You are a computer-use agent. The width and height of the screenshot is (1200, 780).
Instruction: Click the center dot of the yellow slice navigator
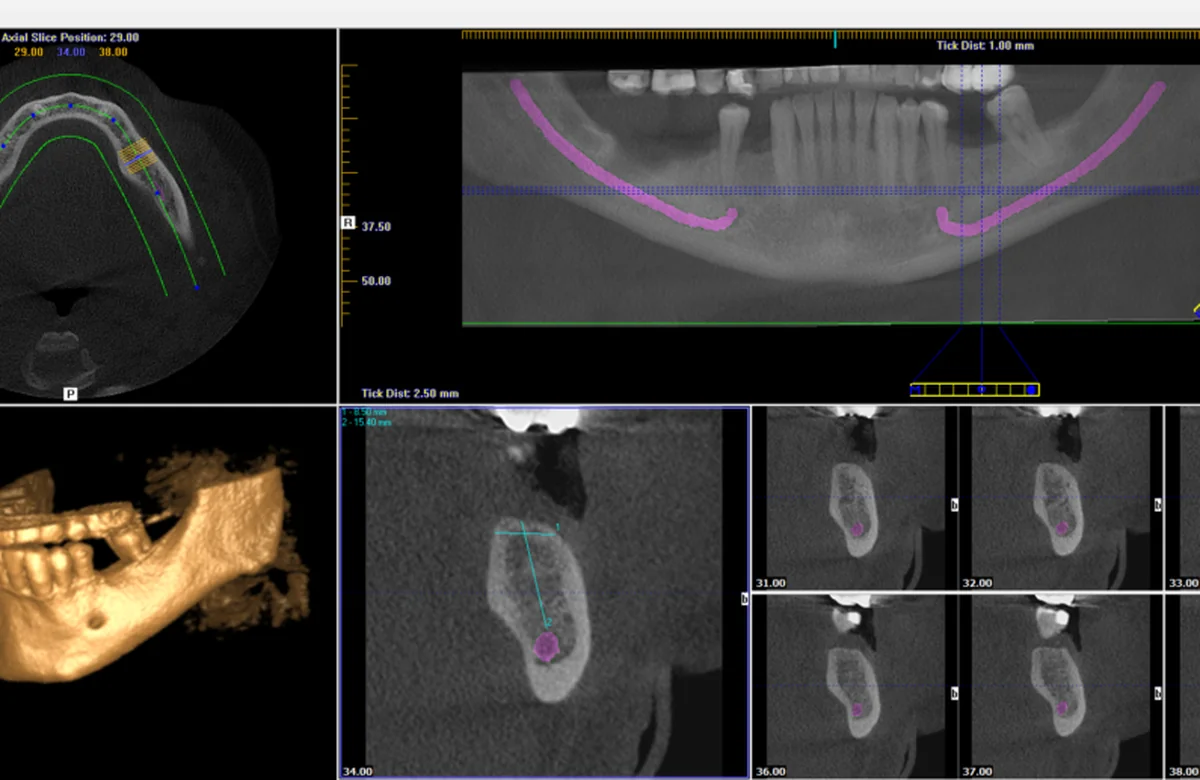tap(981, 389)
